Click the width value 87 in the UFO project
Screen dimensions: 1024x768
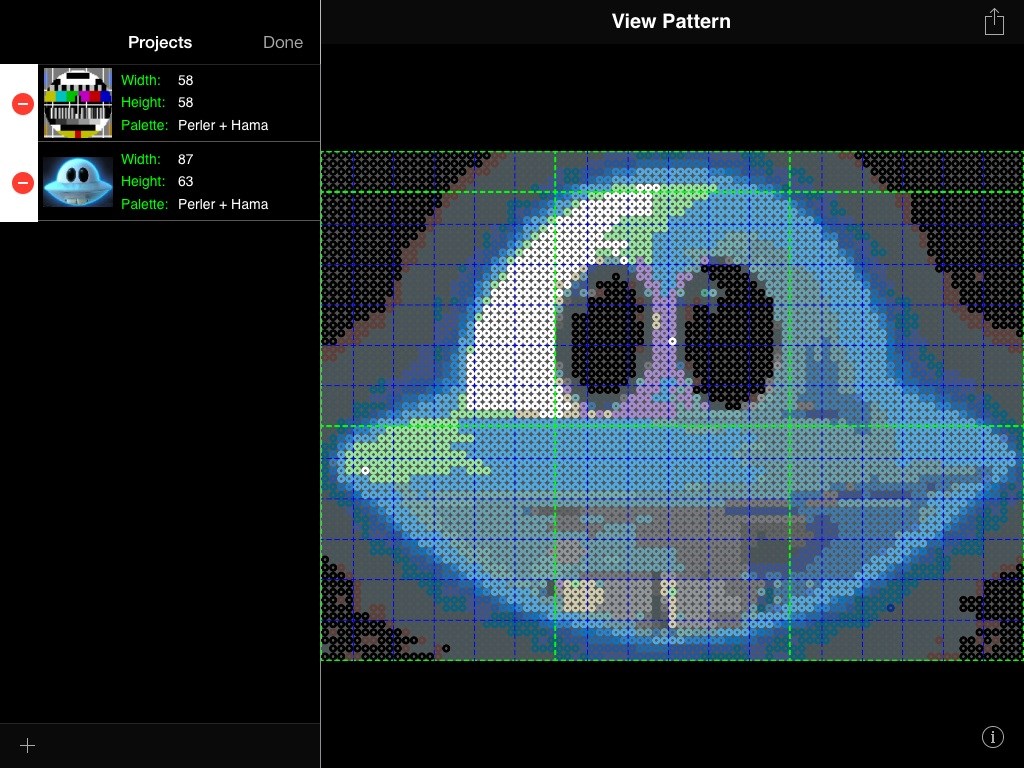coord(185,159)
